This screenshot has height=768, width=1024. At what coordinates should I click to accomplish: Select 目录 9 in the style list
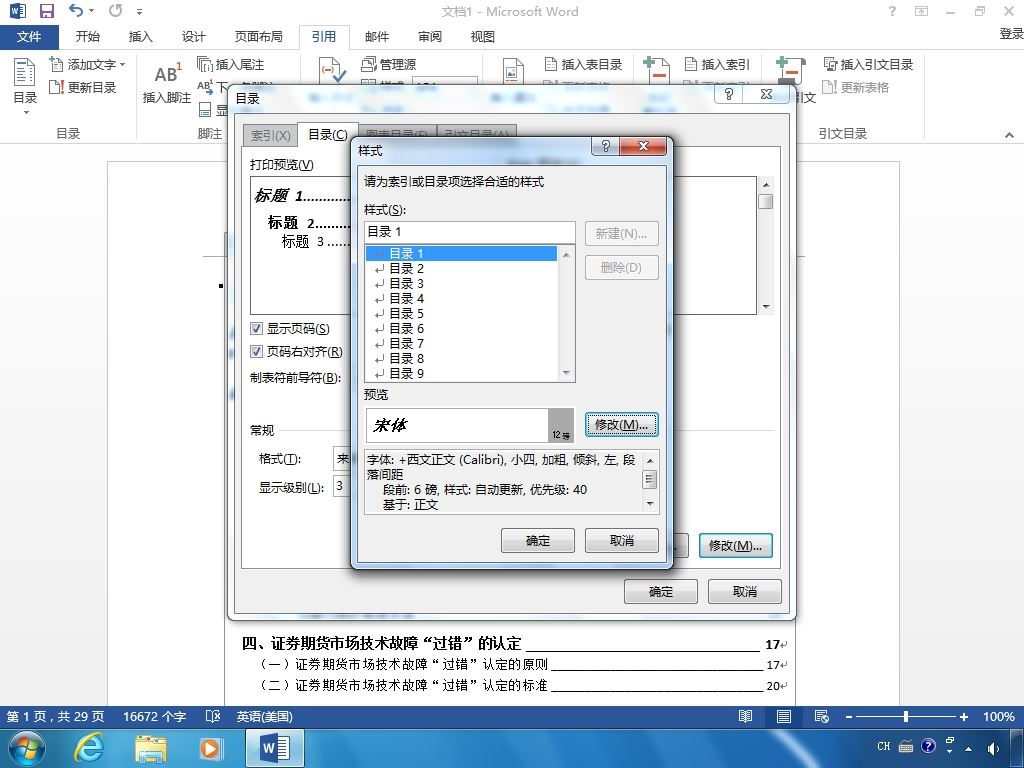[461, 374]
